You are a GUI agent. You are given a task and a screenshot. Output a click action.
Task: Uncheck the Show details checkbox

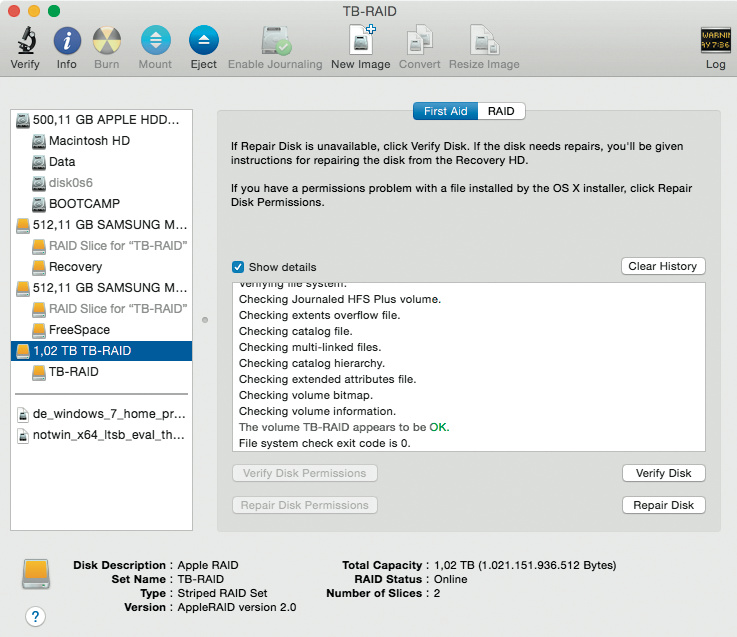click(238, 267)
